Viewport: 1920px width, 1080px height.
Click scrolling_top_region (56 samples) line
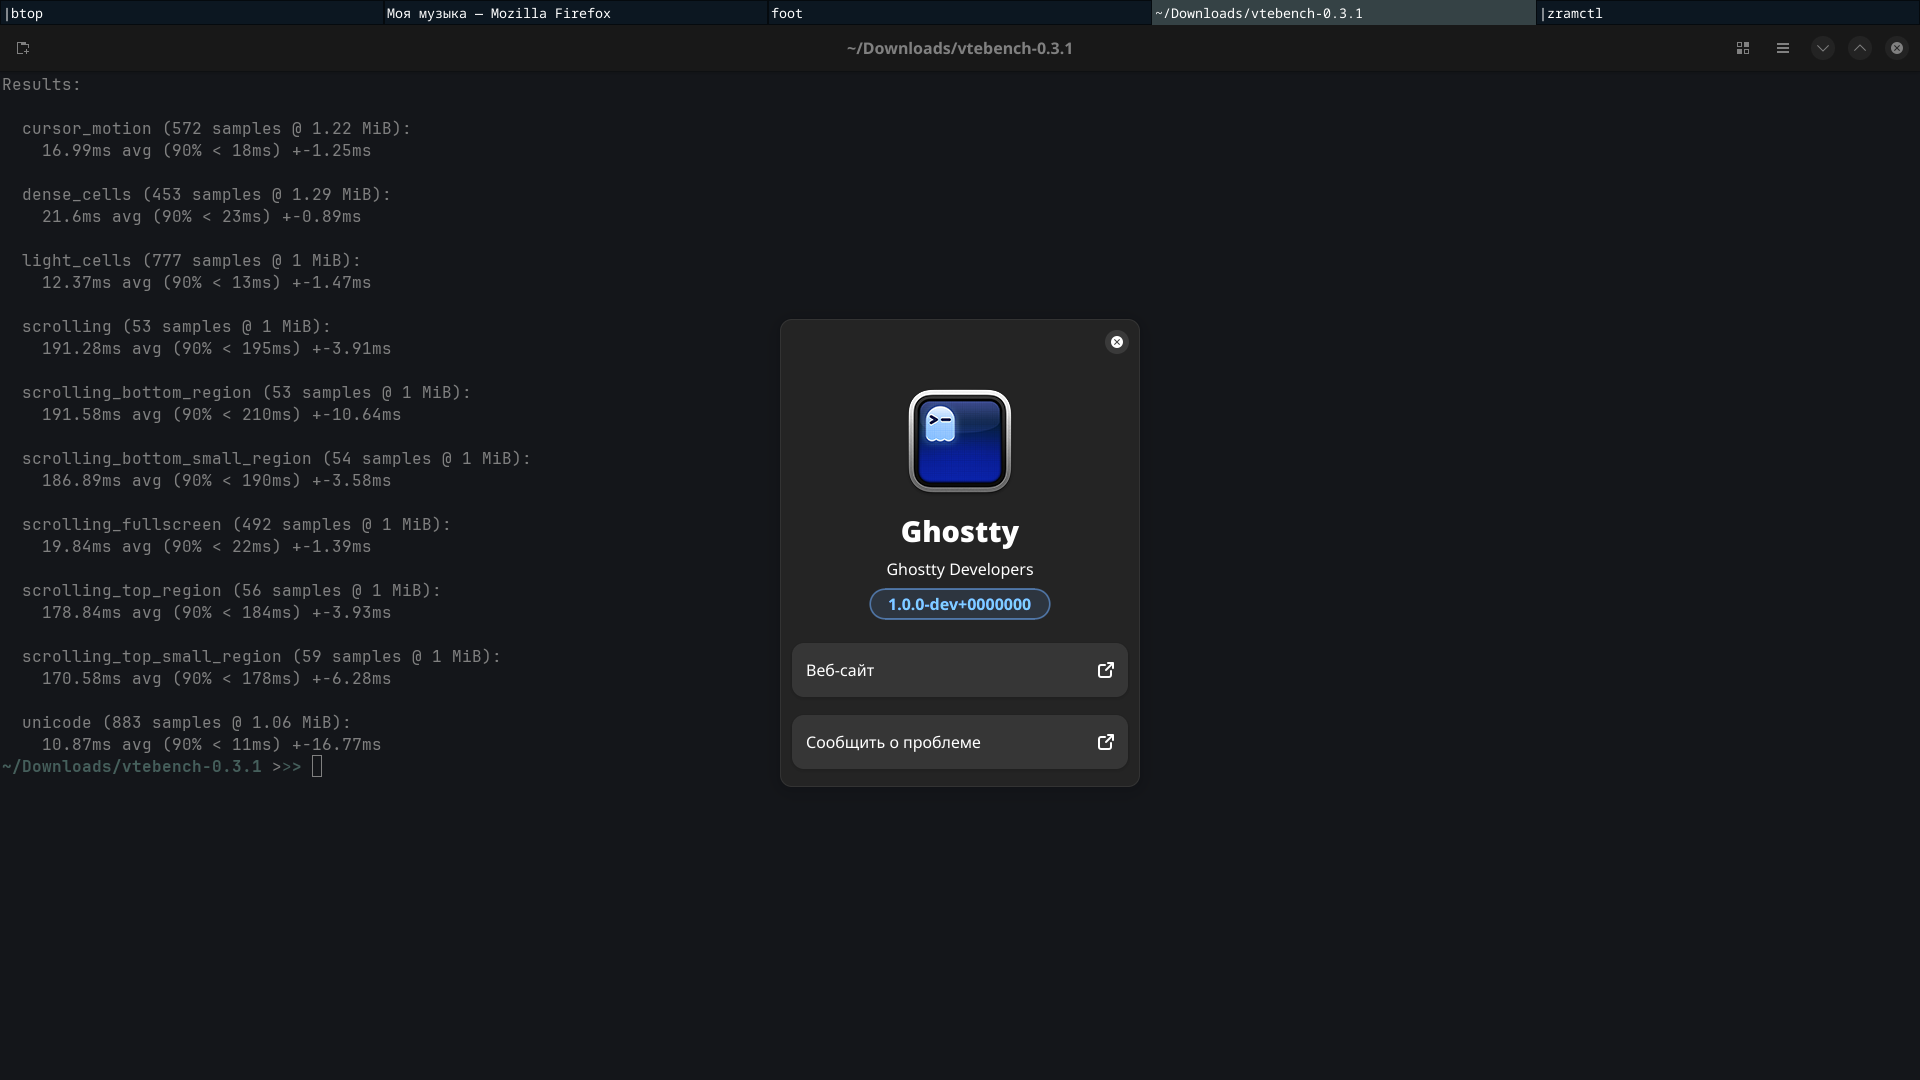pos(232,591)
